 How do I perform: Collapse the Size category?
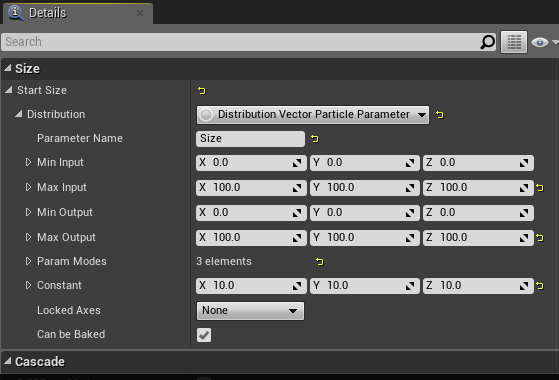[7, 68]
